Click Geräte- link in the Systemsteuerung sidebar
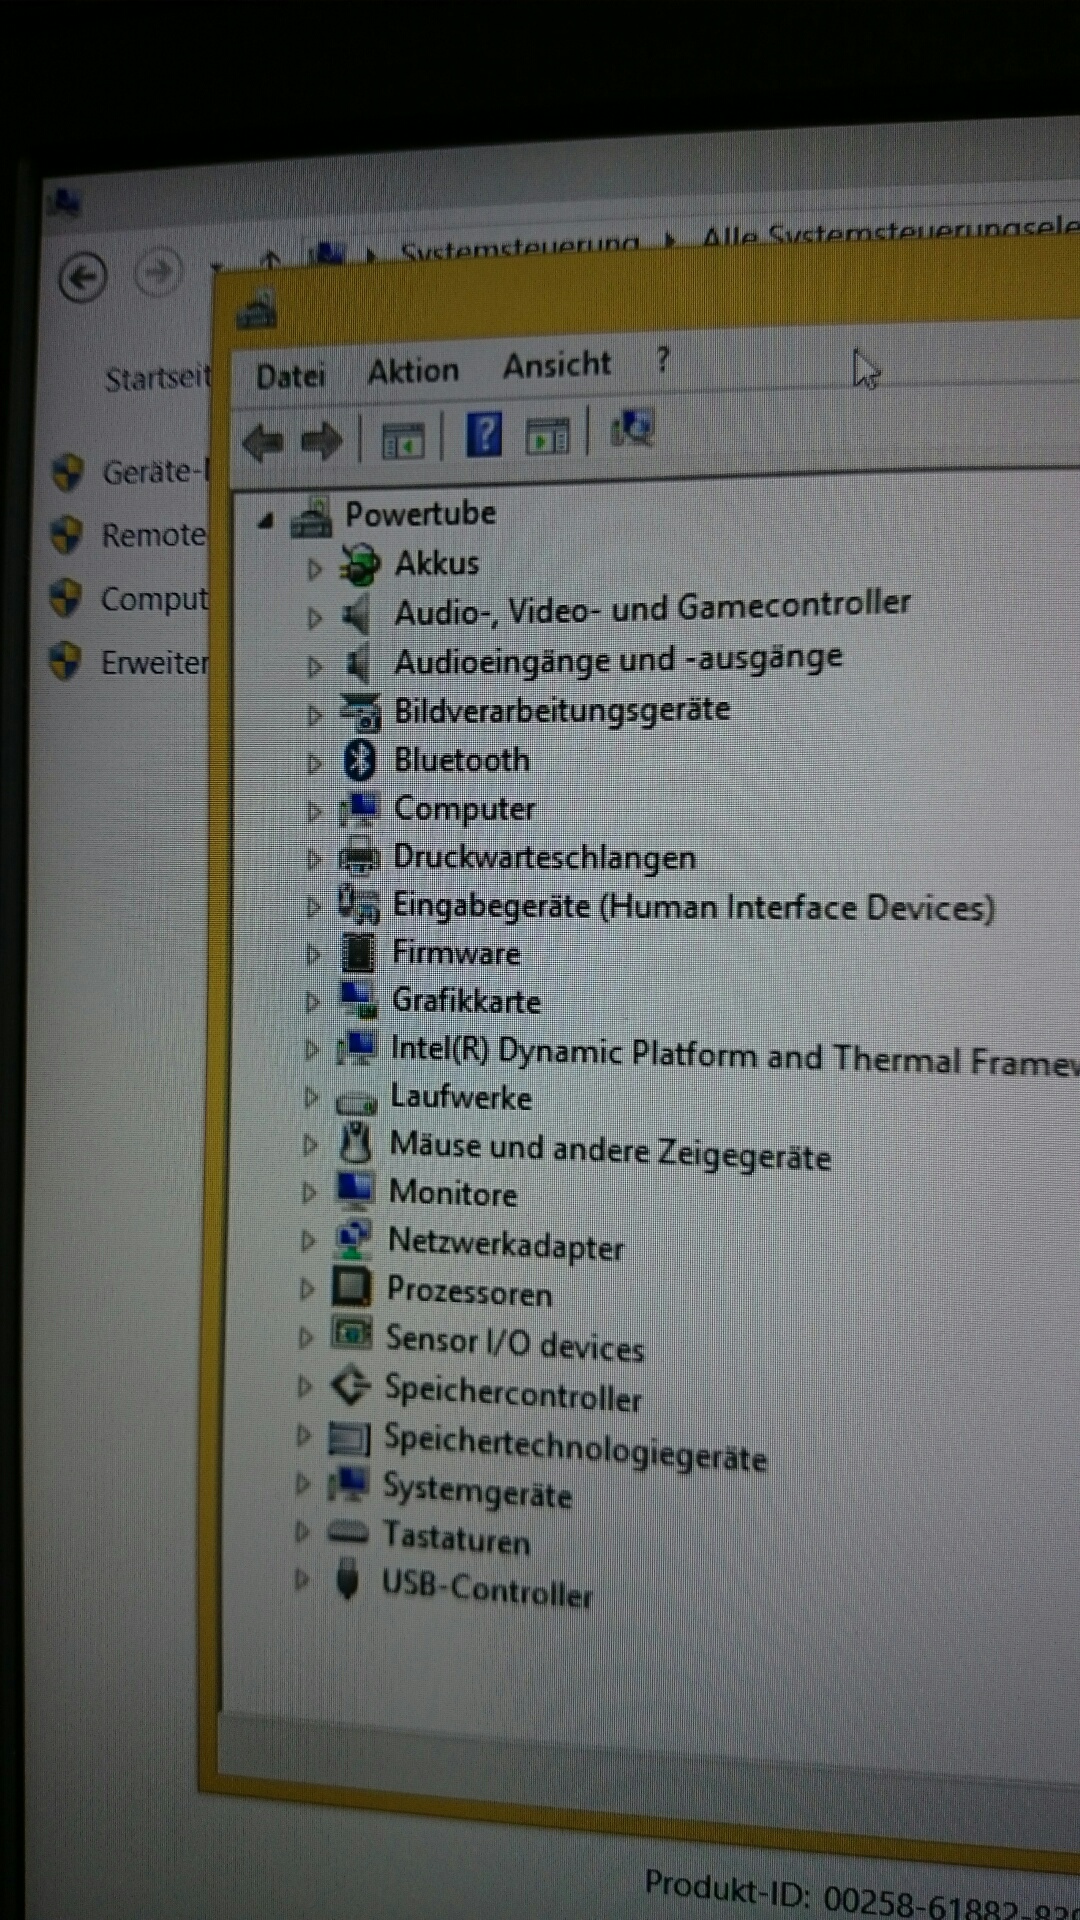 156,471
